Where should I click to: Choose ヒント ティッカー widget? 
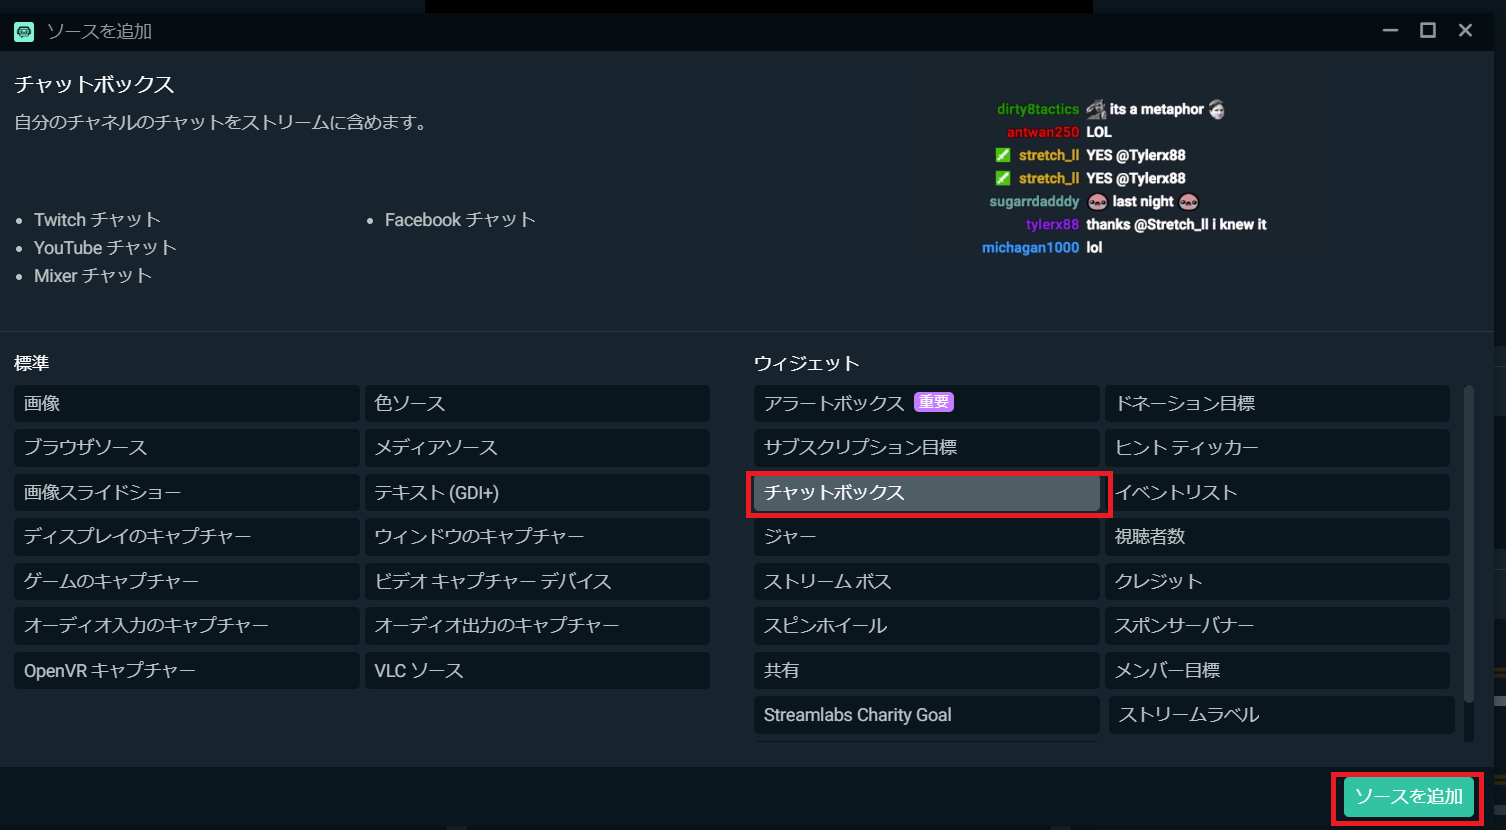[1277, 448]
